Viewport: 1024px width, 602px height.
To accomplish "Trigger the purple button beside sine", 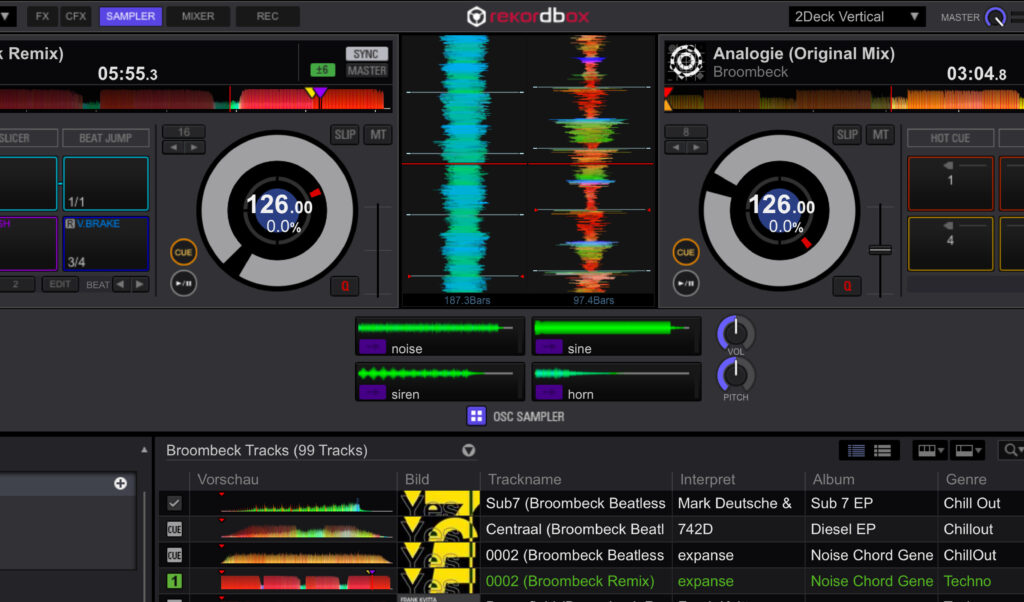I will 549,347.
